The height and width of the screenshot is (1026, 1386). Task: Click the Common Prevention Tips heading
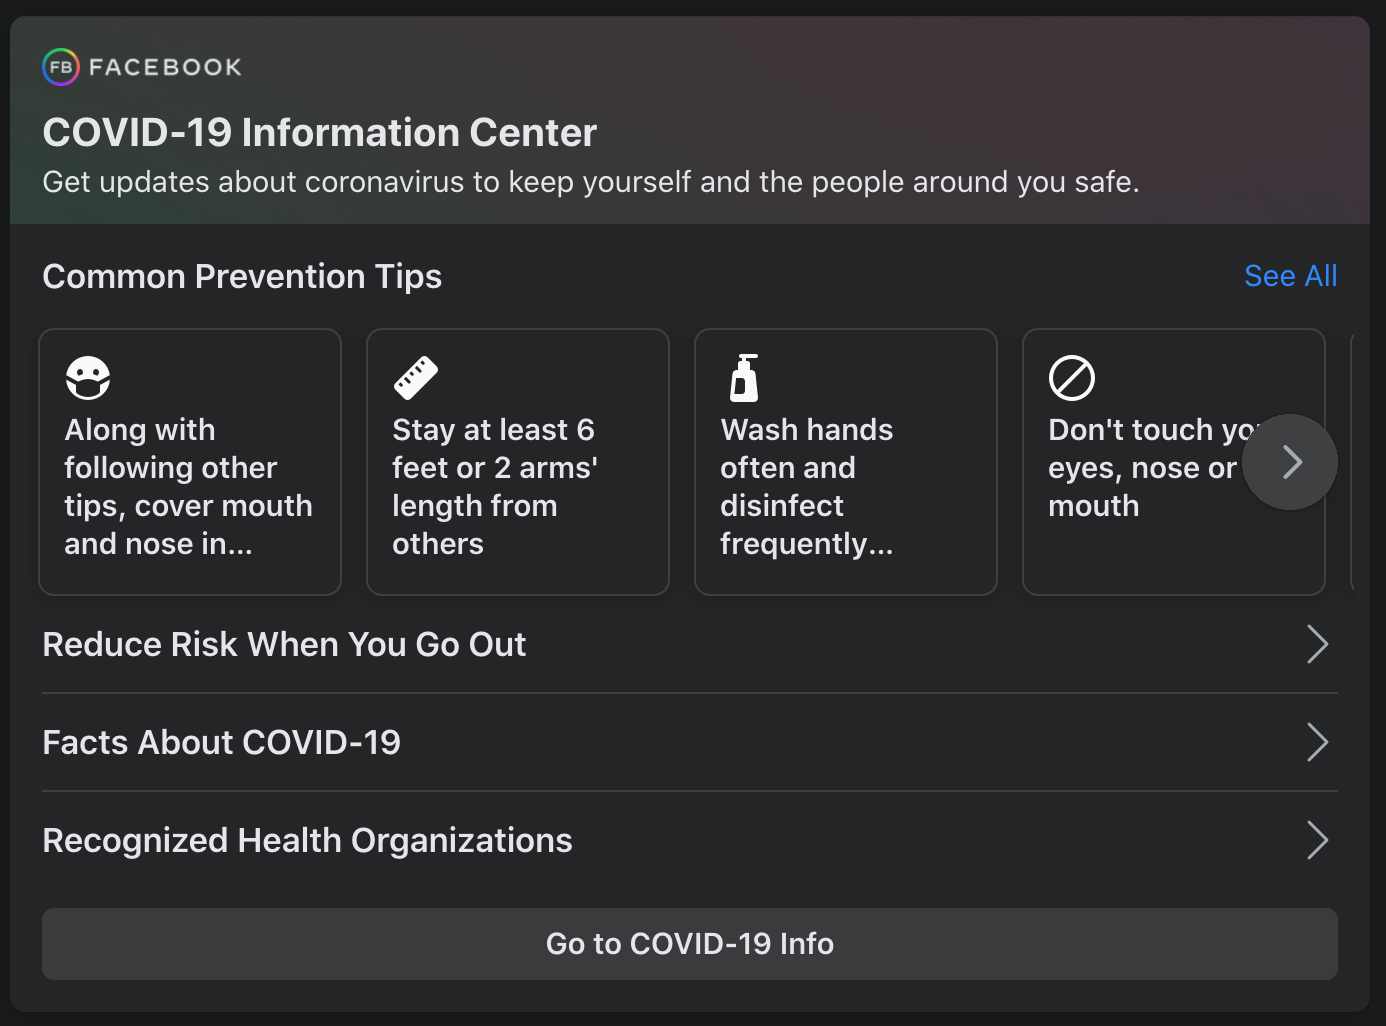coord(241,276)
